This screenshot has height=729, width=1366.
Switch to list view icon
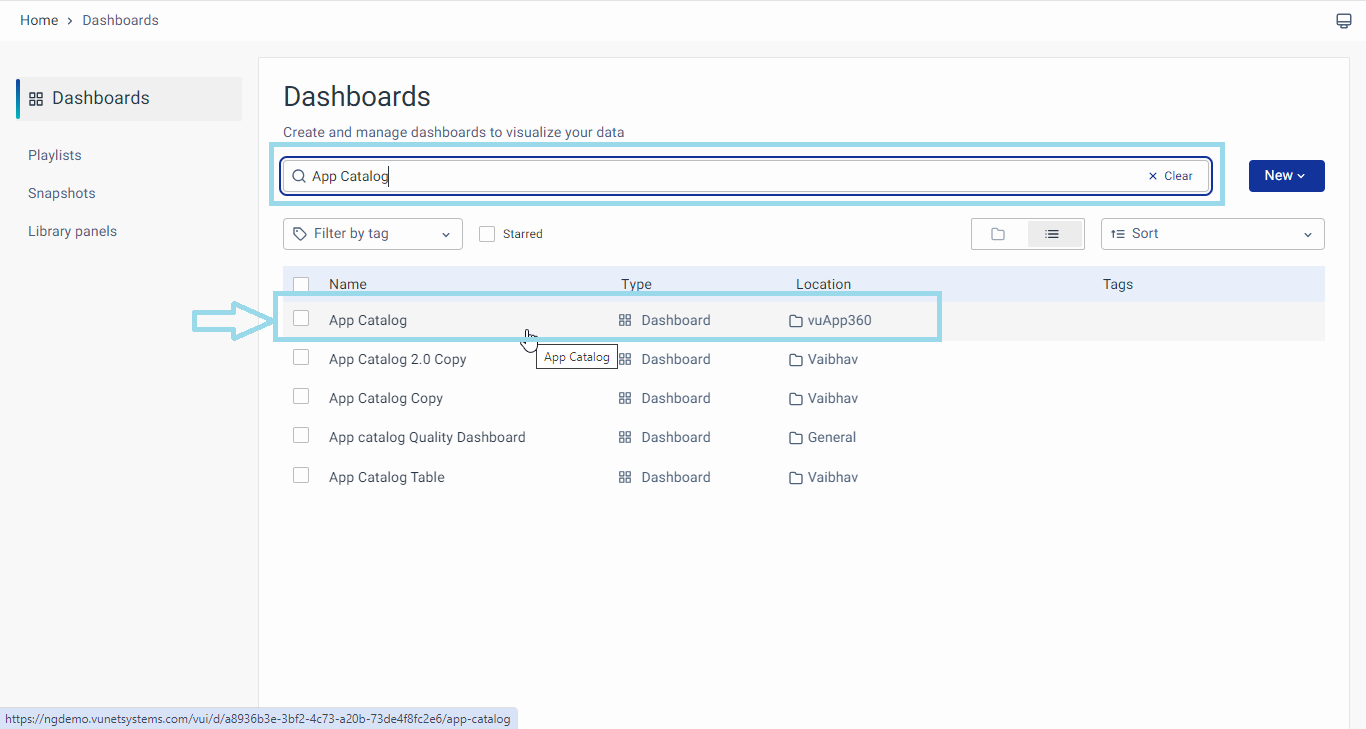1052,234
